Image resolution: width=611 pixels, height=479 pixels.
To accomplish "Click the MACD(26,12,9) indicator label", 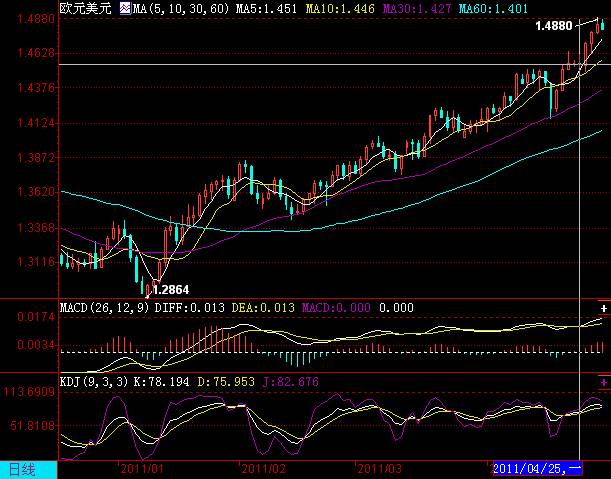I will pos(104,308).
